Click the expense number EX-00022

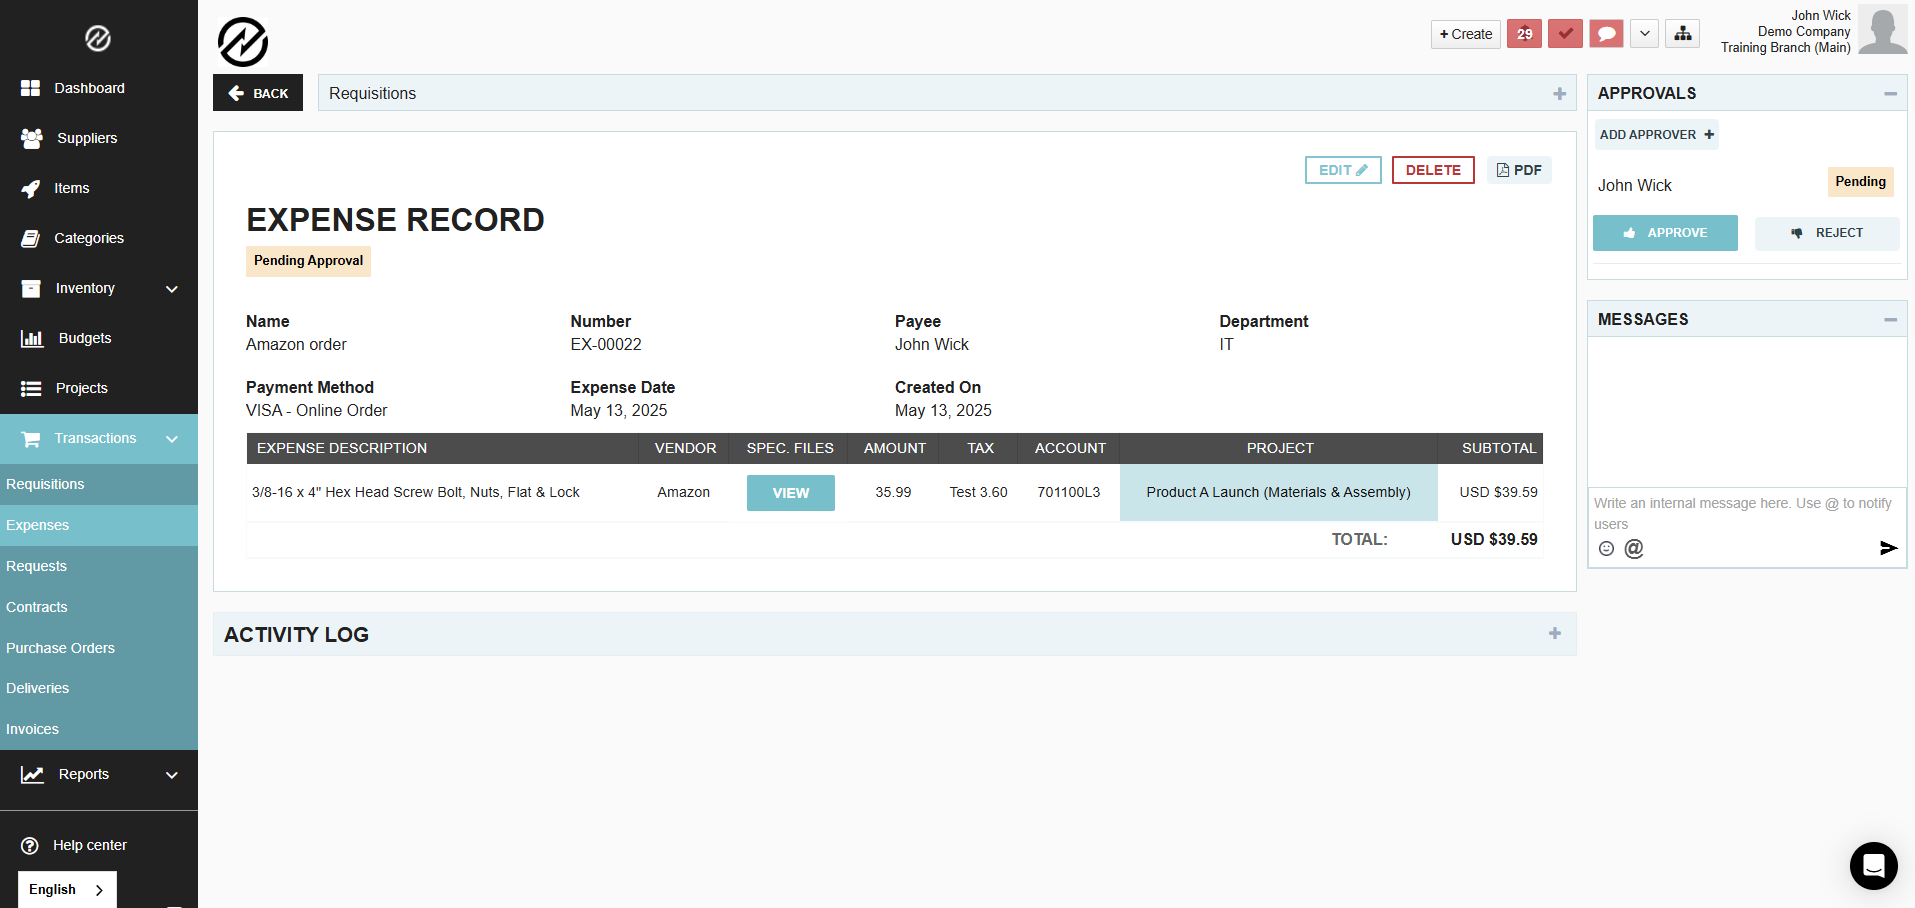tap(606, 344)
